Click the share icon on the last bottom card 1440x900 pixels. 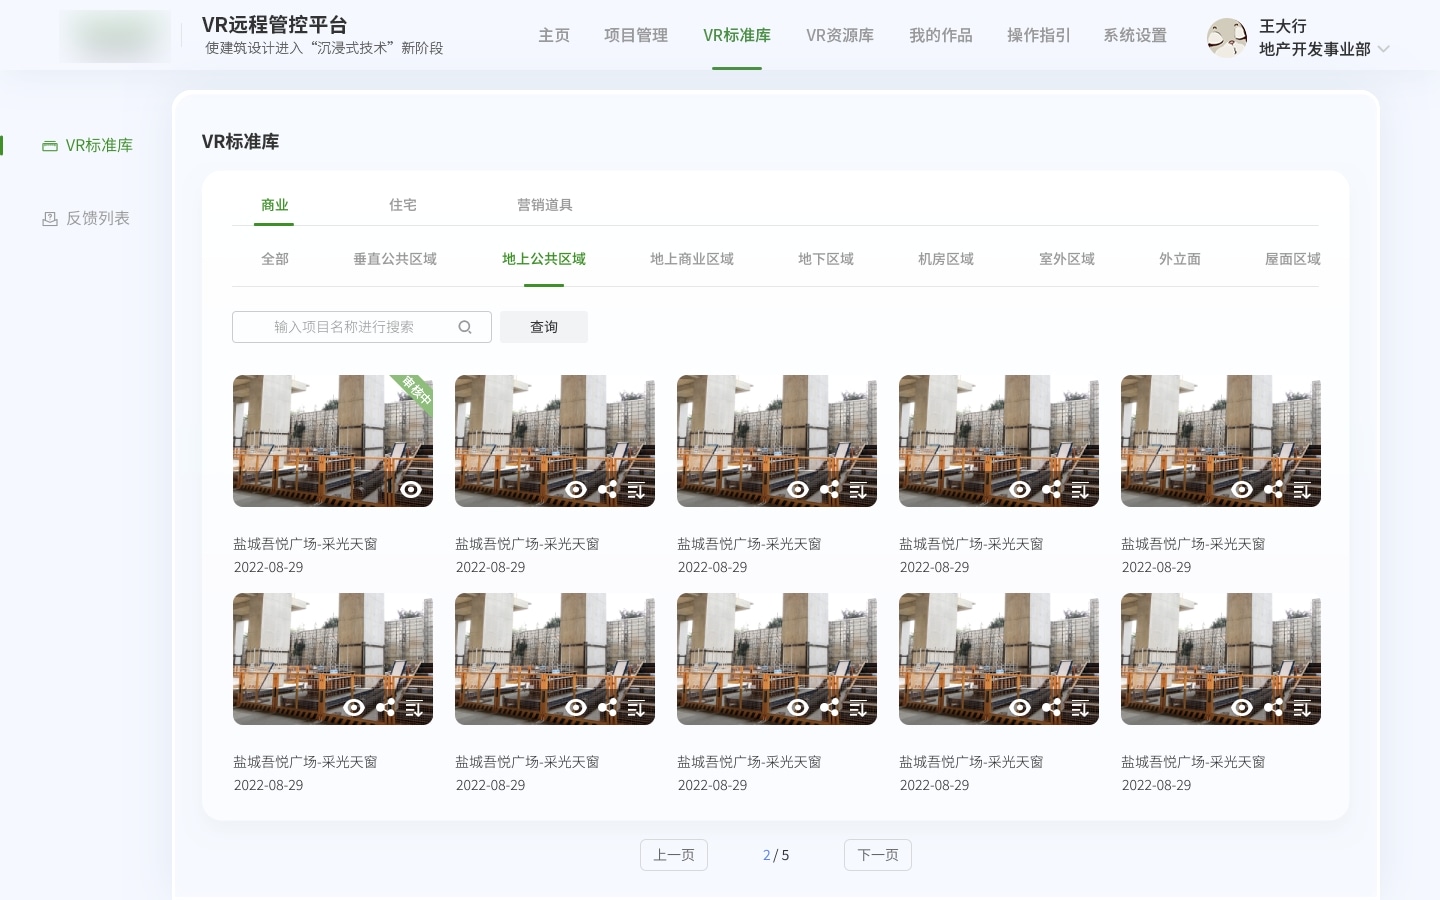(1273, 708)
